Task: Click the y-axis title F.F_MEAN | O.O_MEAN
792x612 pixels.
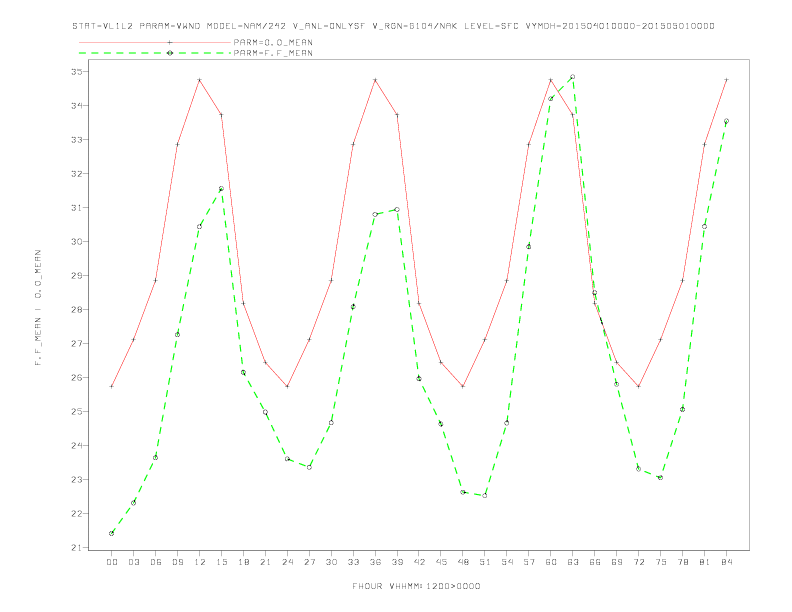Action: coord(38,308)
